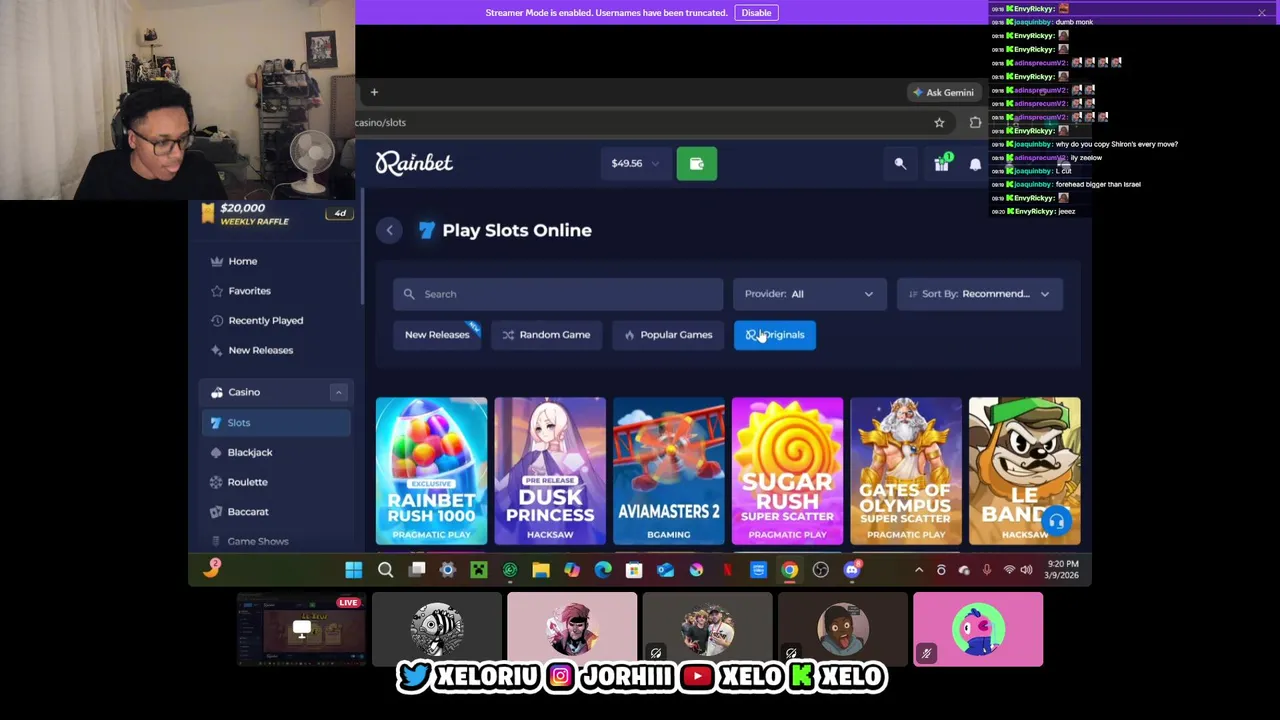
Task: Open the notifications bell icon
Action: point(976,164)
